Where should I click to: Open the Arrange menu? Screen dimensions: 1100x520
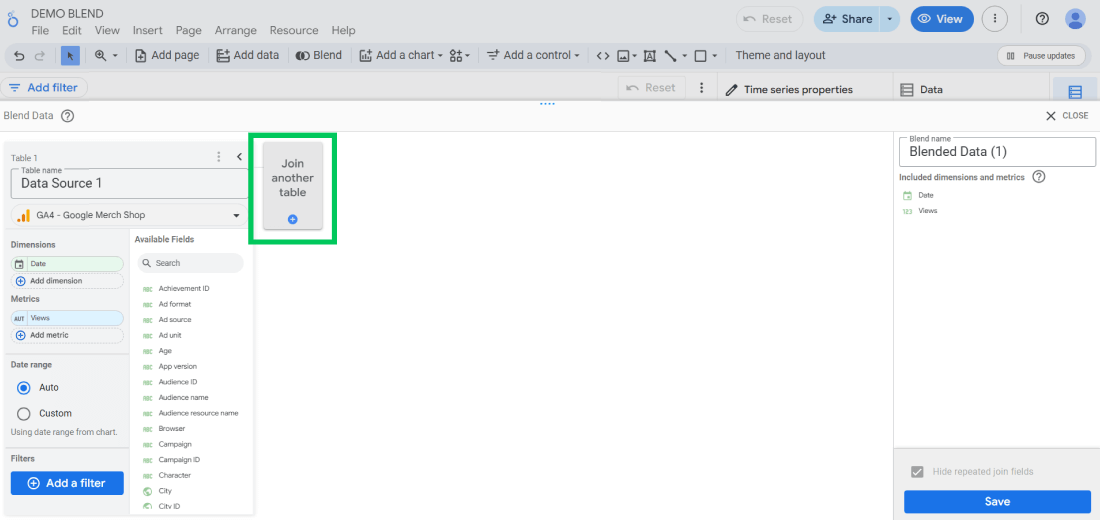(235, 31)
